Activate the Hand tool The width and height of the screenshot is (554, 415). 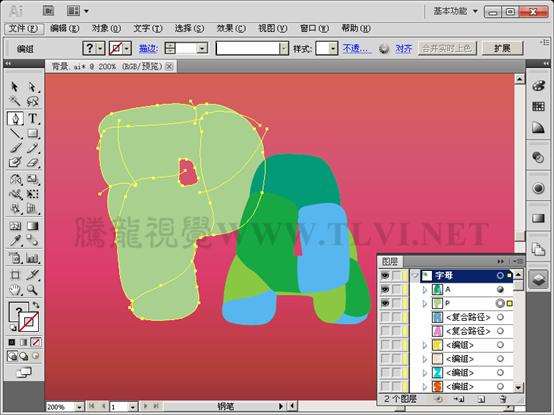[x=15, y=290]
